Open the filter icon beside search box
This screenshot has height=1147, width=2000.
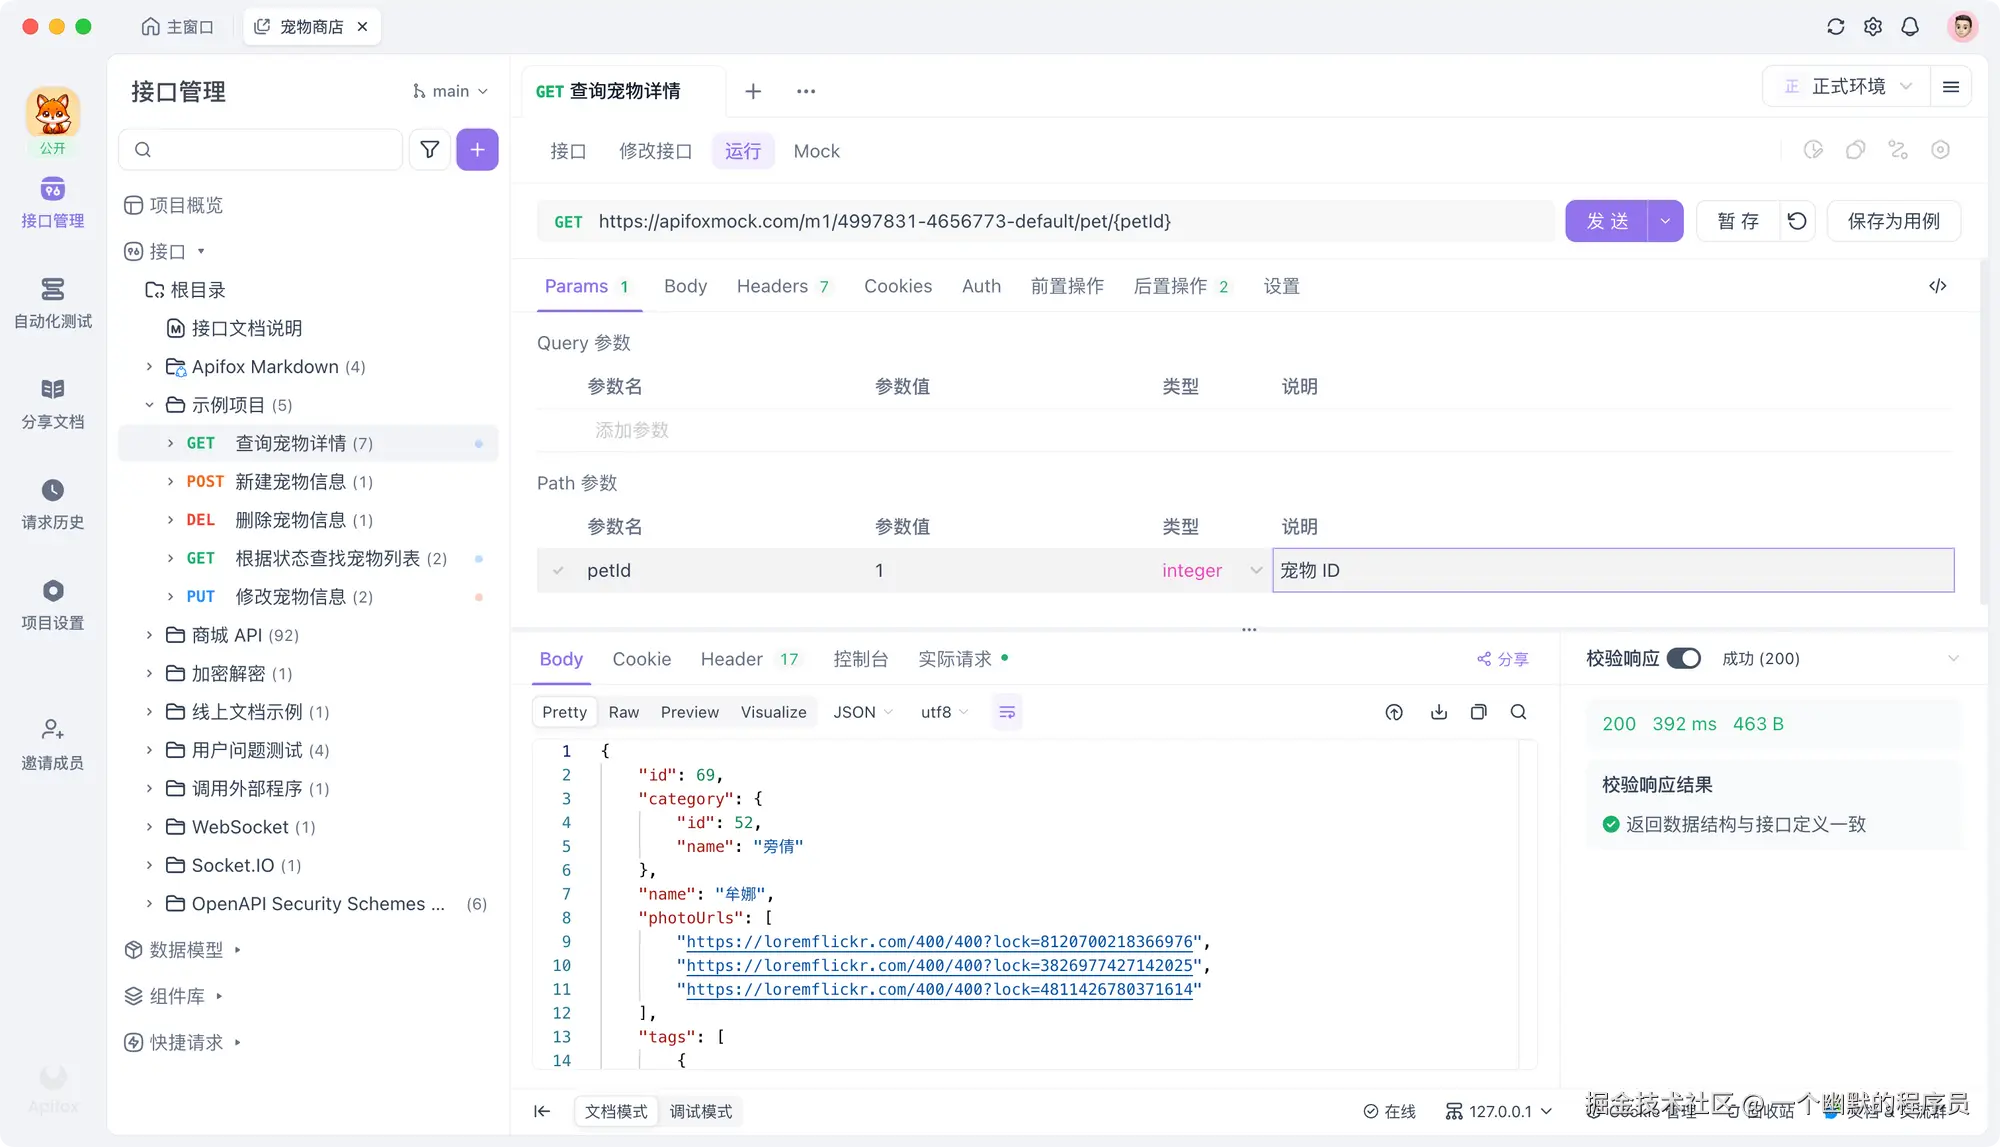point(429,149)
